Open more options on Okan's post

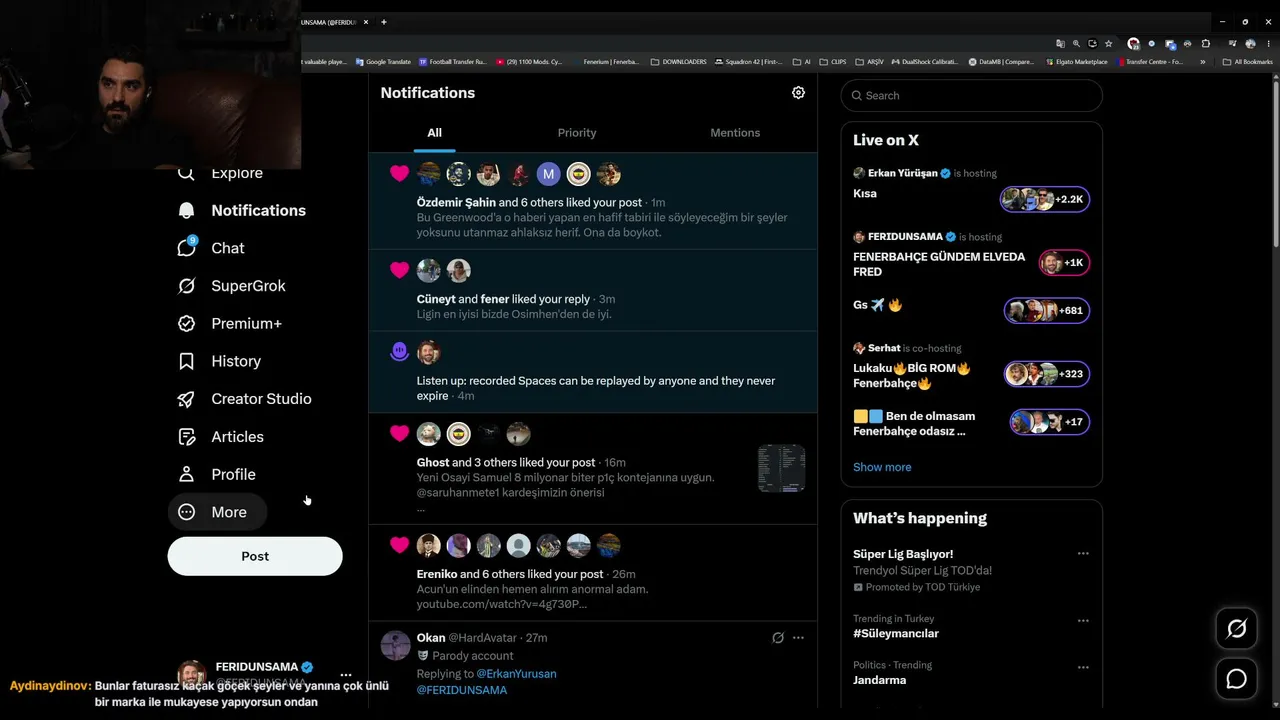click(798, 638)
